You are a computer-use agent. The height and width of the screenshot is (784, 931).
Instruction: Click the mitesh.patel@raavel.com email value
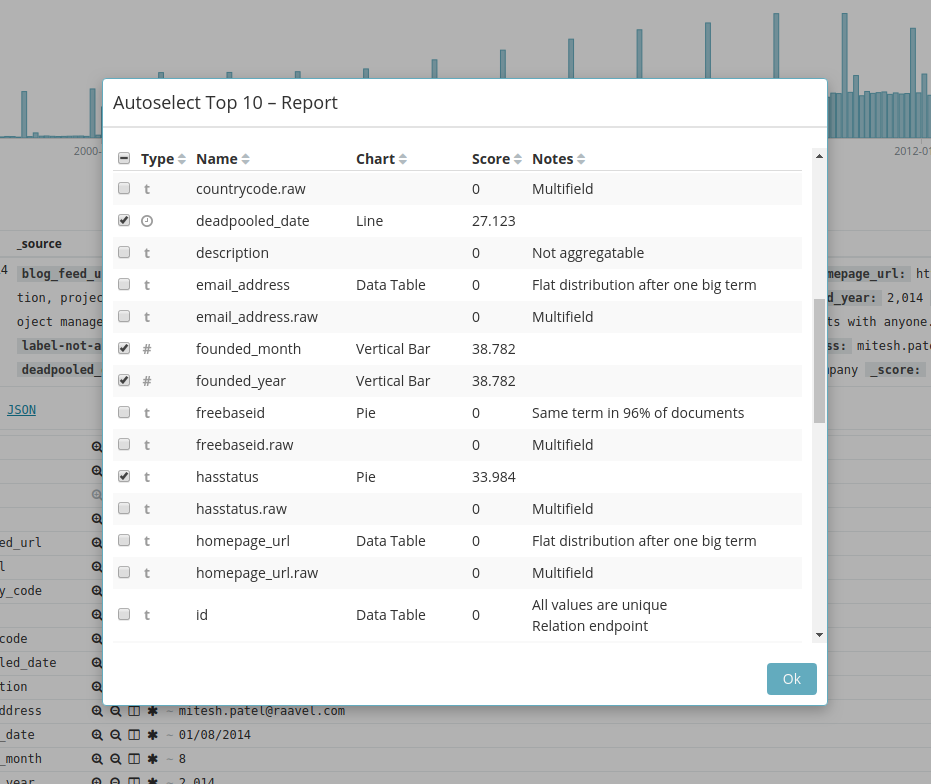click(265, 710)
